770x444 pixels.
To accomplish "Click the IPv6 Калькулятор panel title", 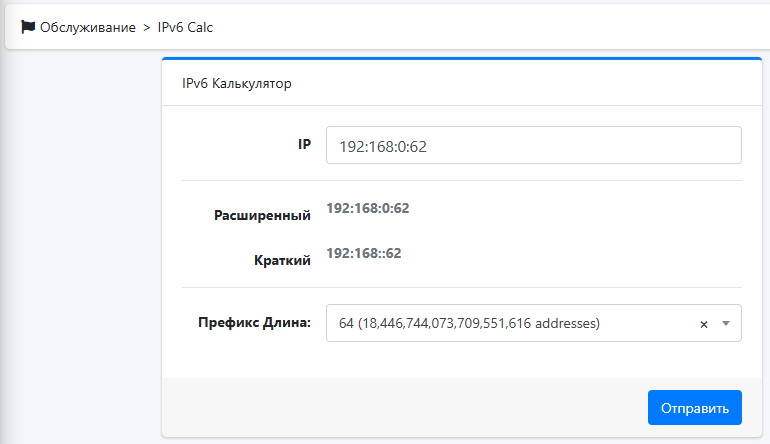I will coord(236,84).
